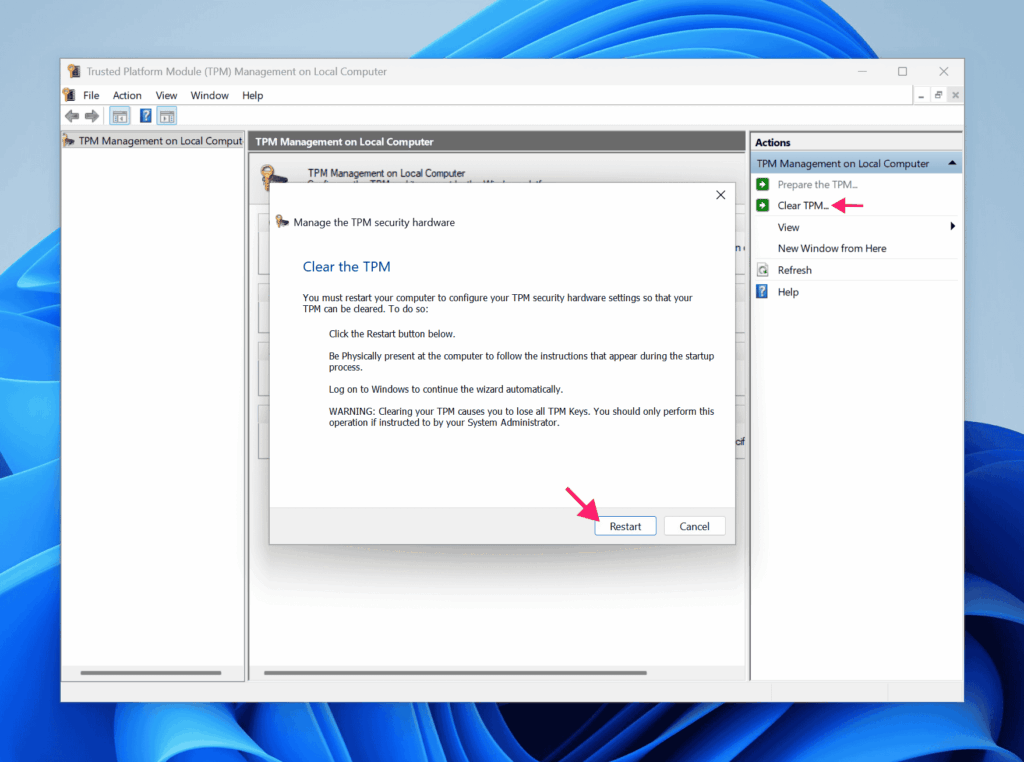Click the 'Clear the TPM' heading text
The image size is (1024, 762).
[346, 266]
